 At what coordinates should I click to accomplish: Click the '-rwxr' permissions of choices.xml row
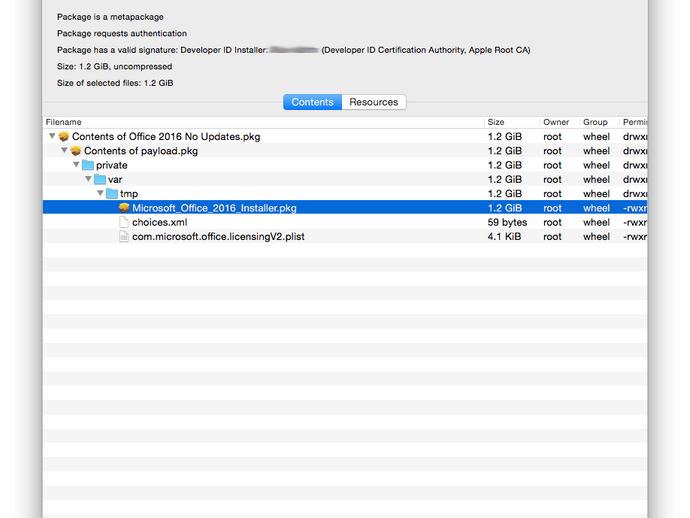click(x=635, y=222)
